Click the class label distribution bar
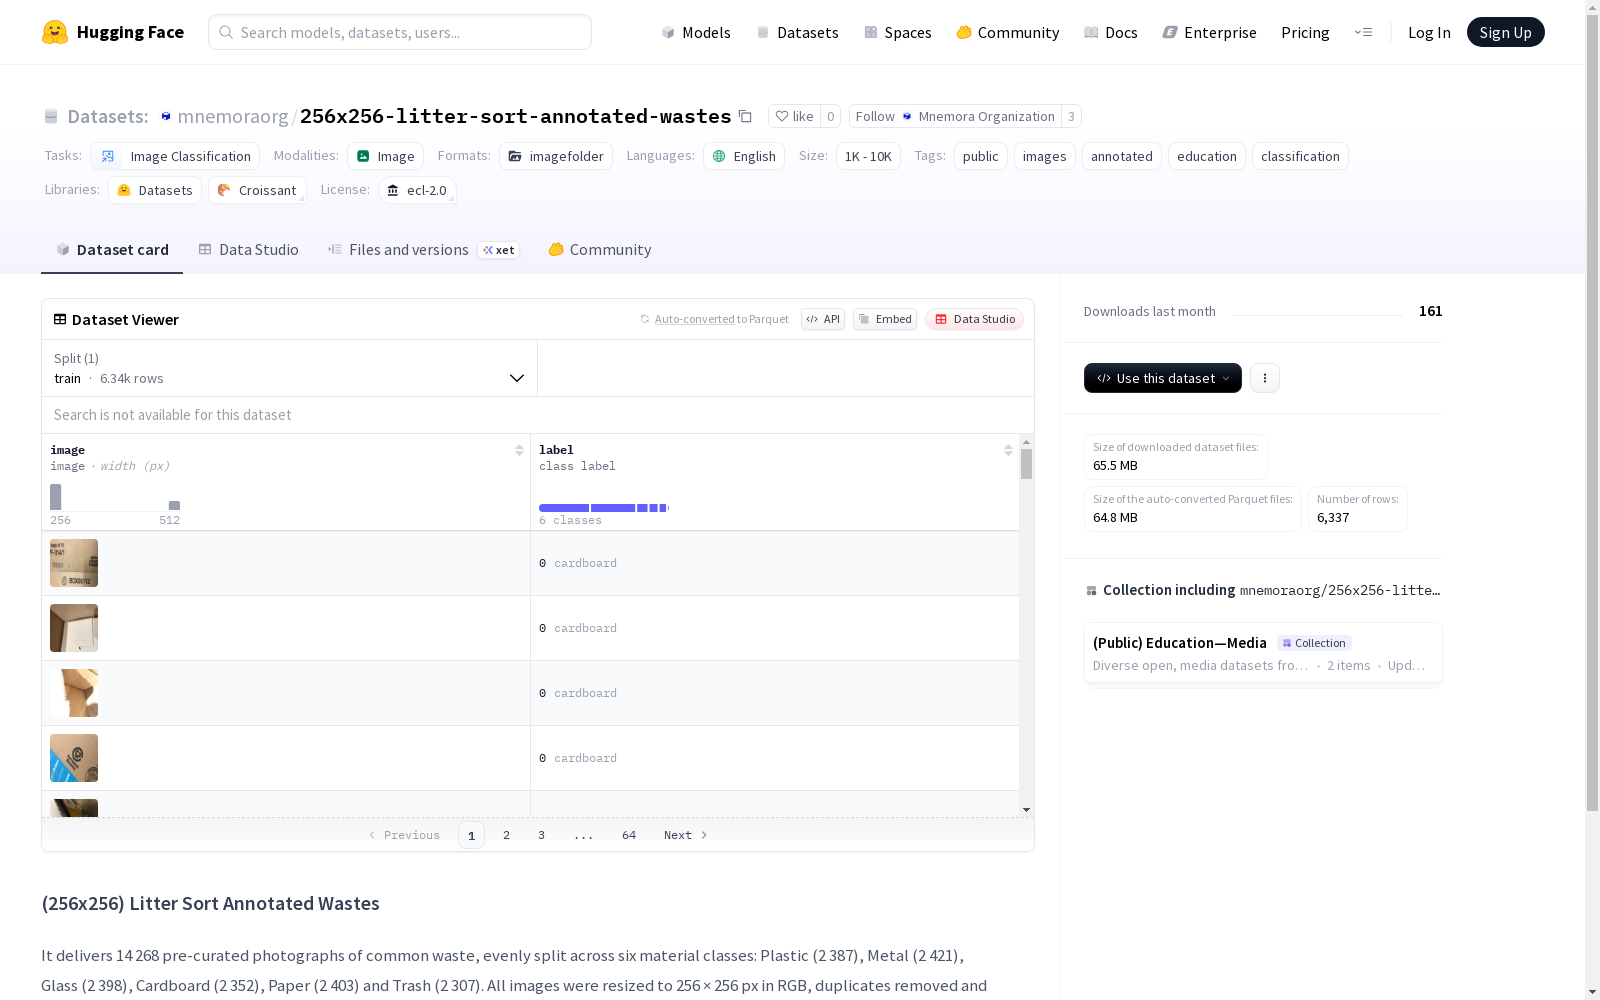Image resolution: width=1600 pixels, height=1000 pixels. coord(604,508)
